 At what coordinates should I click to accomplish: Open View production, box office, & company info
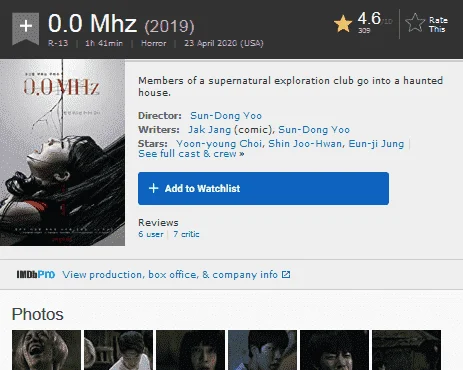(x=170, y=275)
